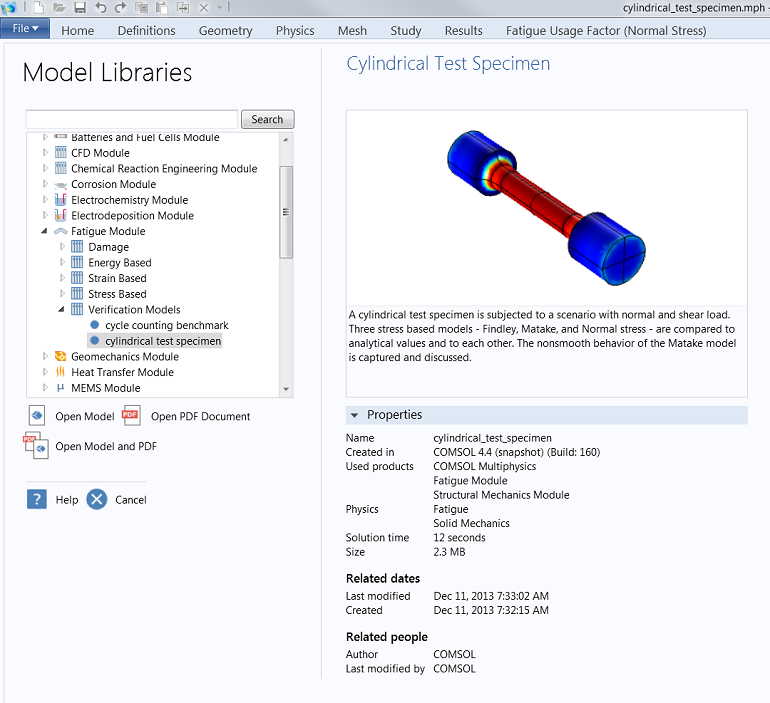Click the Fatigue Module icon
Screen dimensions: 770x703
coord(60,231)
